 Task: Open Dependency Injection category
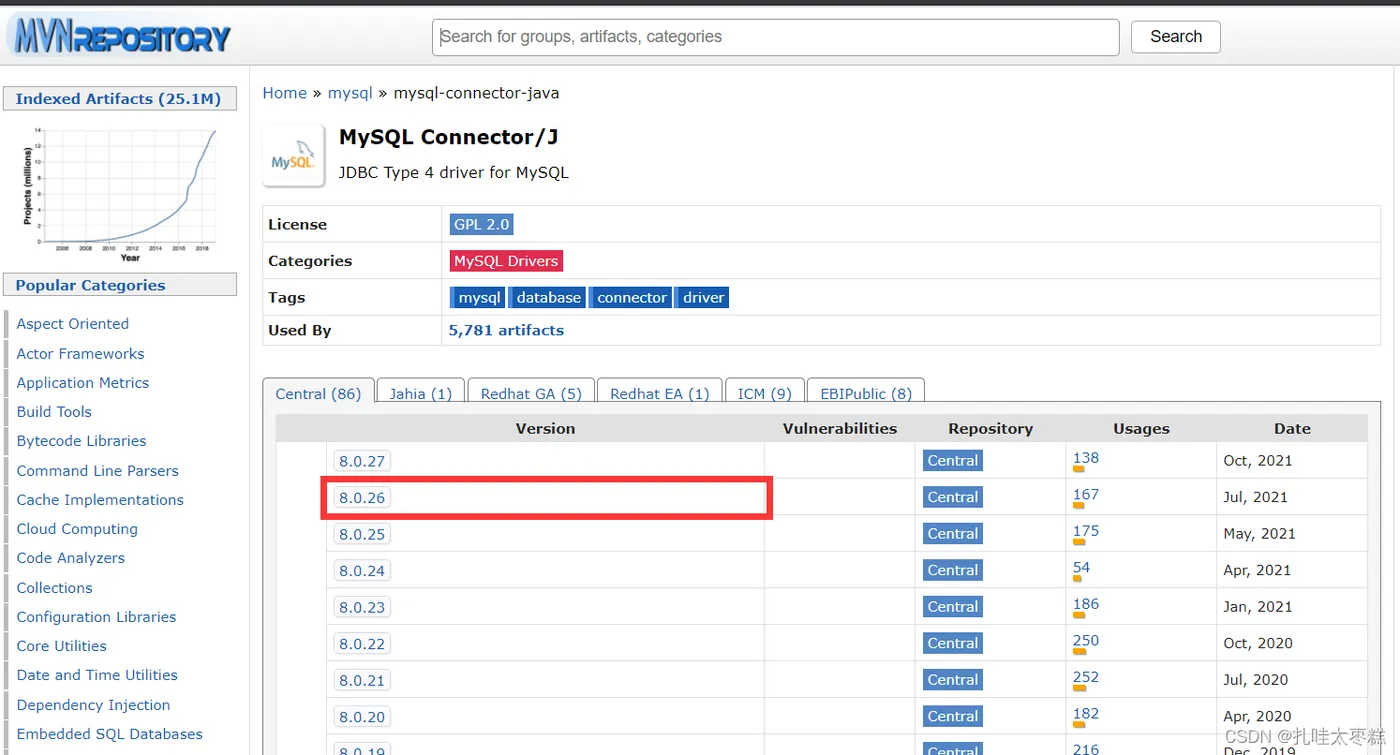tap(93, 705)
